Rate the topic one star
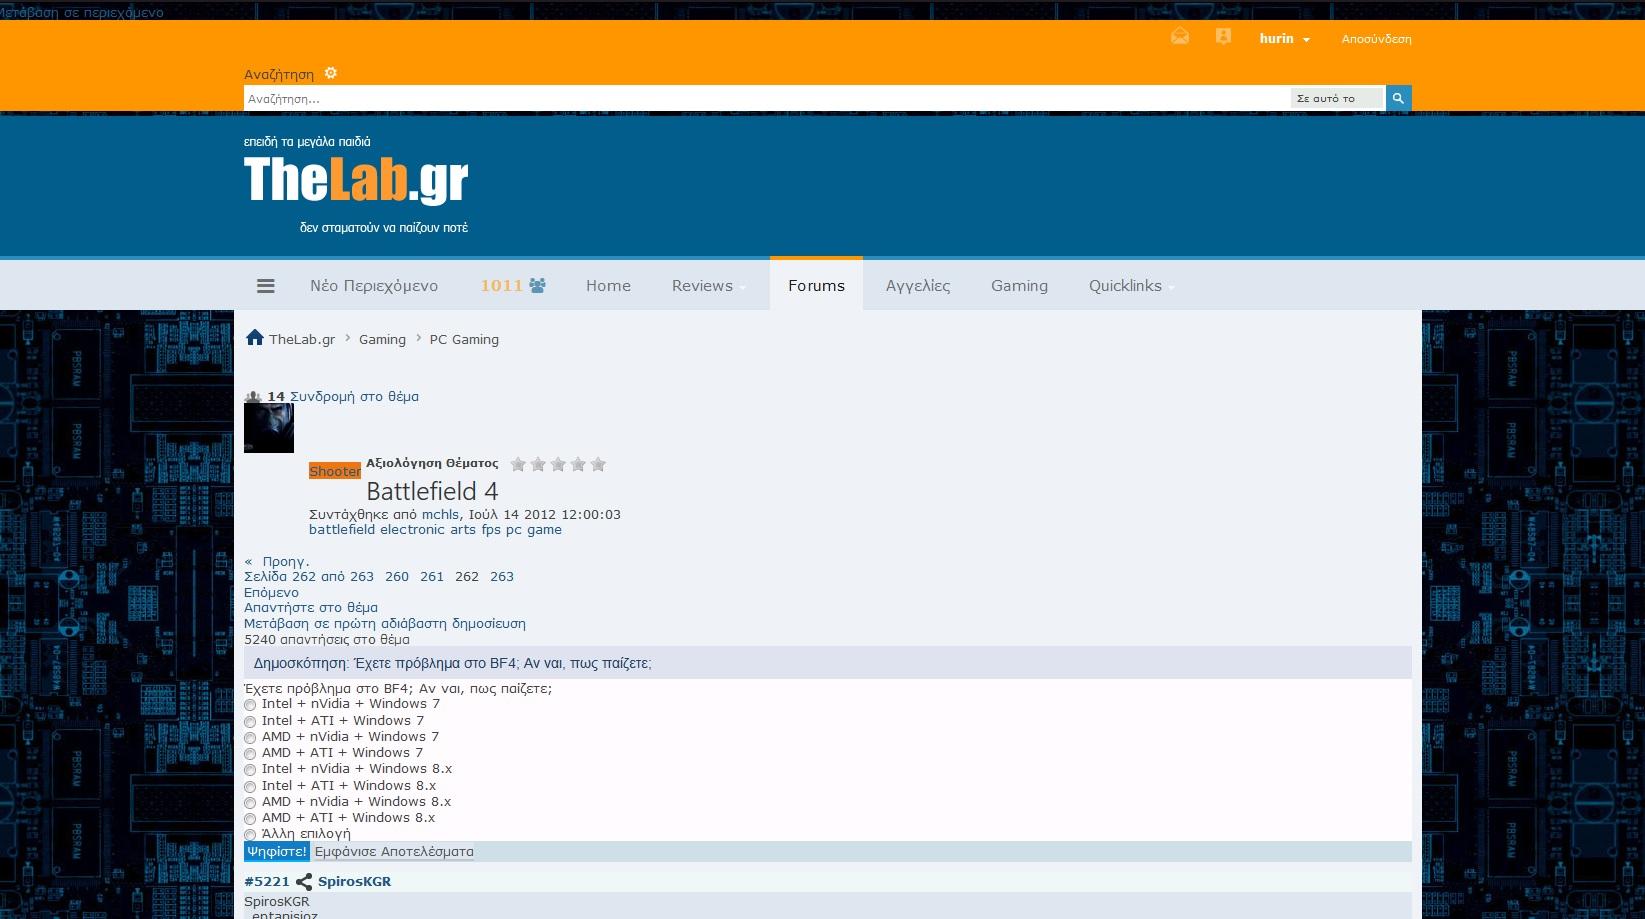Image resolution: width=1645 pixels, height=919 pixels. click(x=518, y=464)
